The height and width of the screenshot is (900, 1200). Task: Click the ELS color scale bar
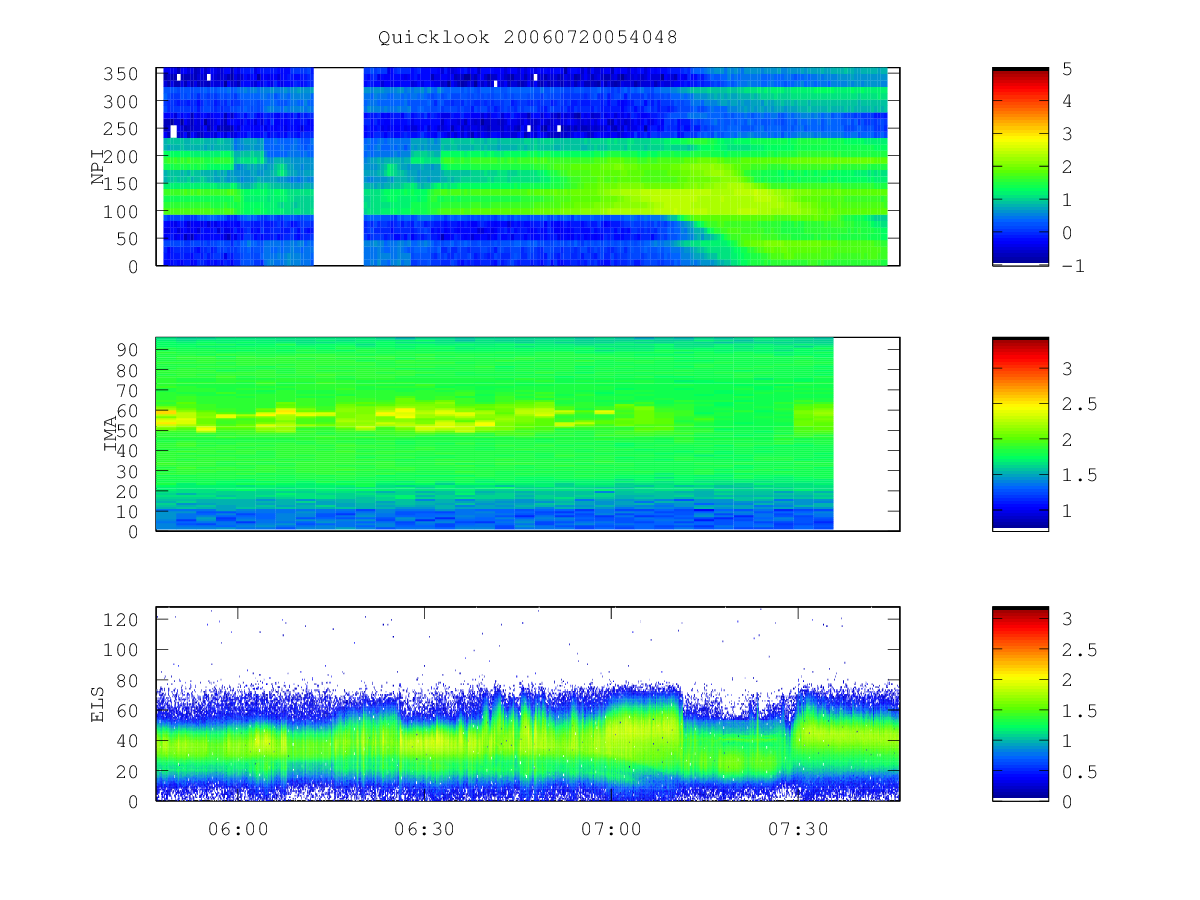click(x=1020, y=704)
